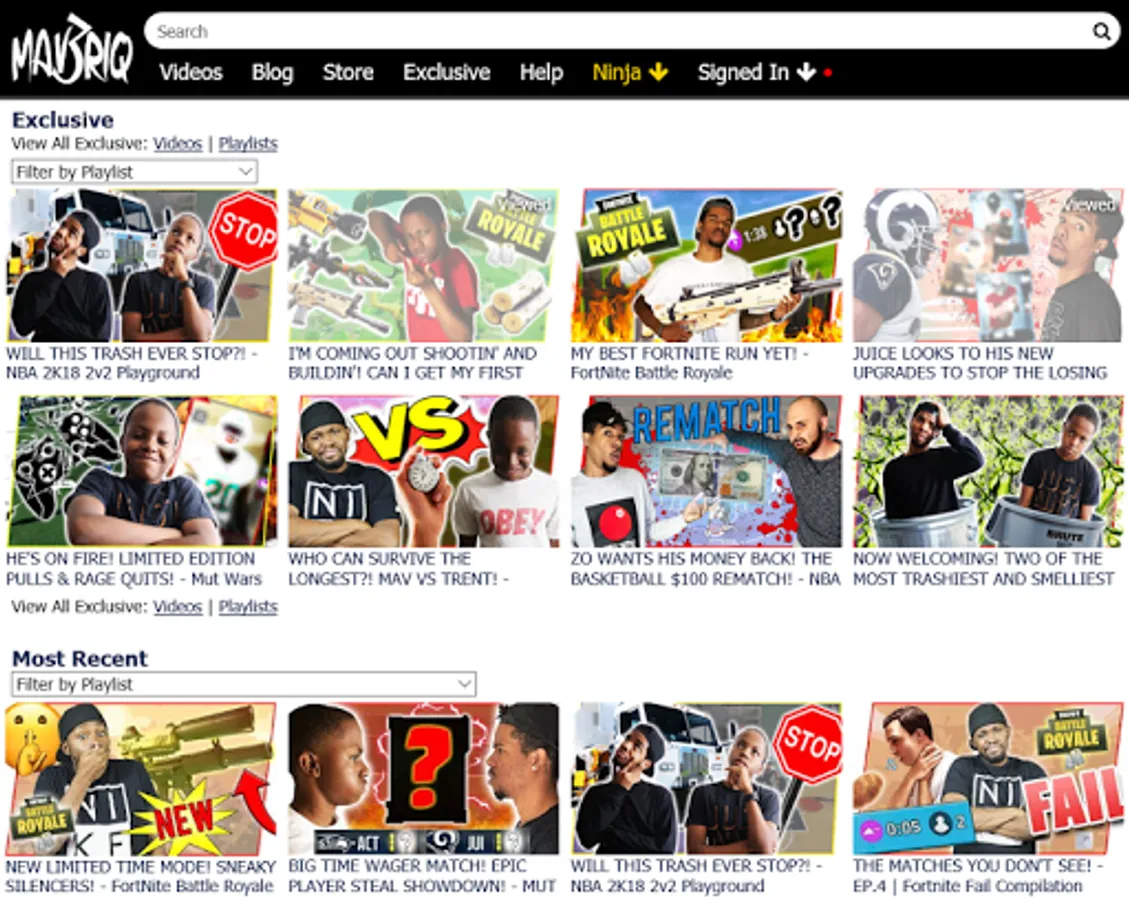Open 'MY BEST FORTNITE RUN YET' thumbnail

click(x=706, y=265)
